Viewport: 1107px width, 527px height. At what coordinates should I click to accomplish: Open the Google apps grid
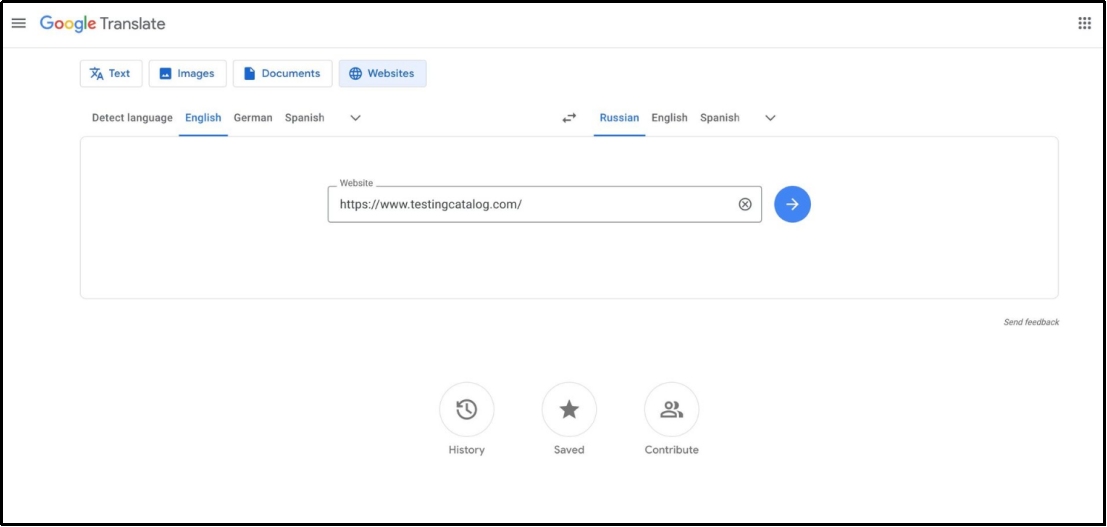tap(1084, 23)
